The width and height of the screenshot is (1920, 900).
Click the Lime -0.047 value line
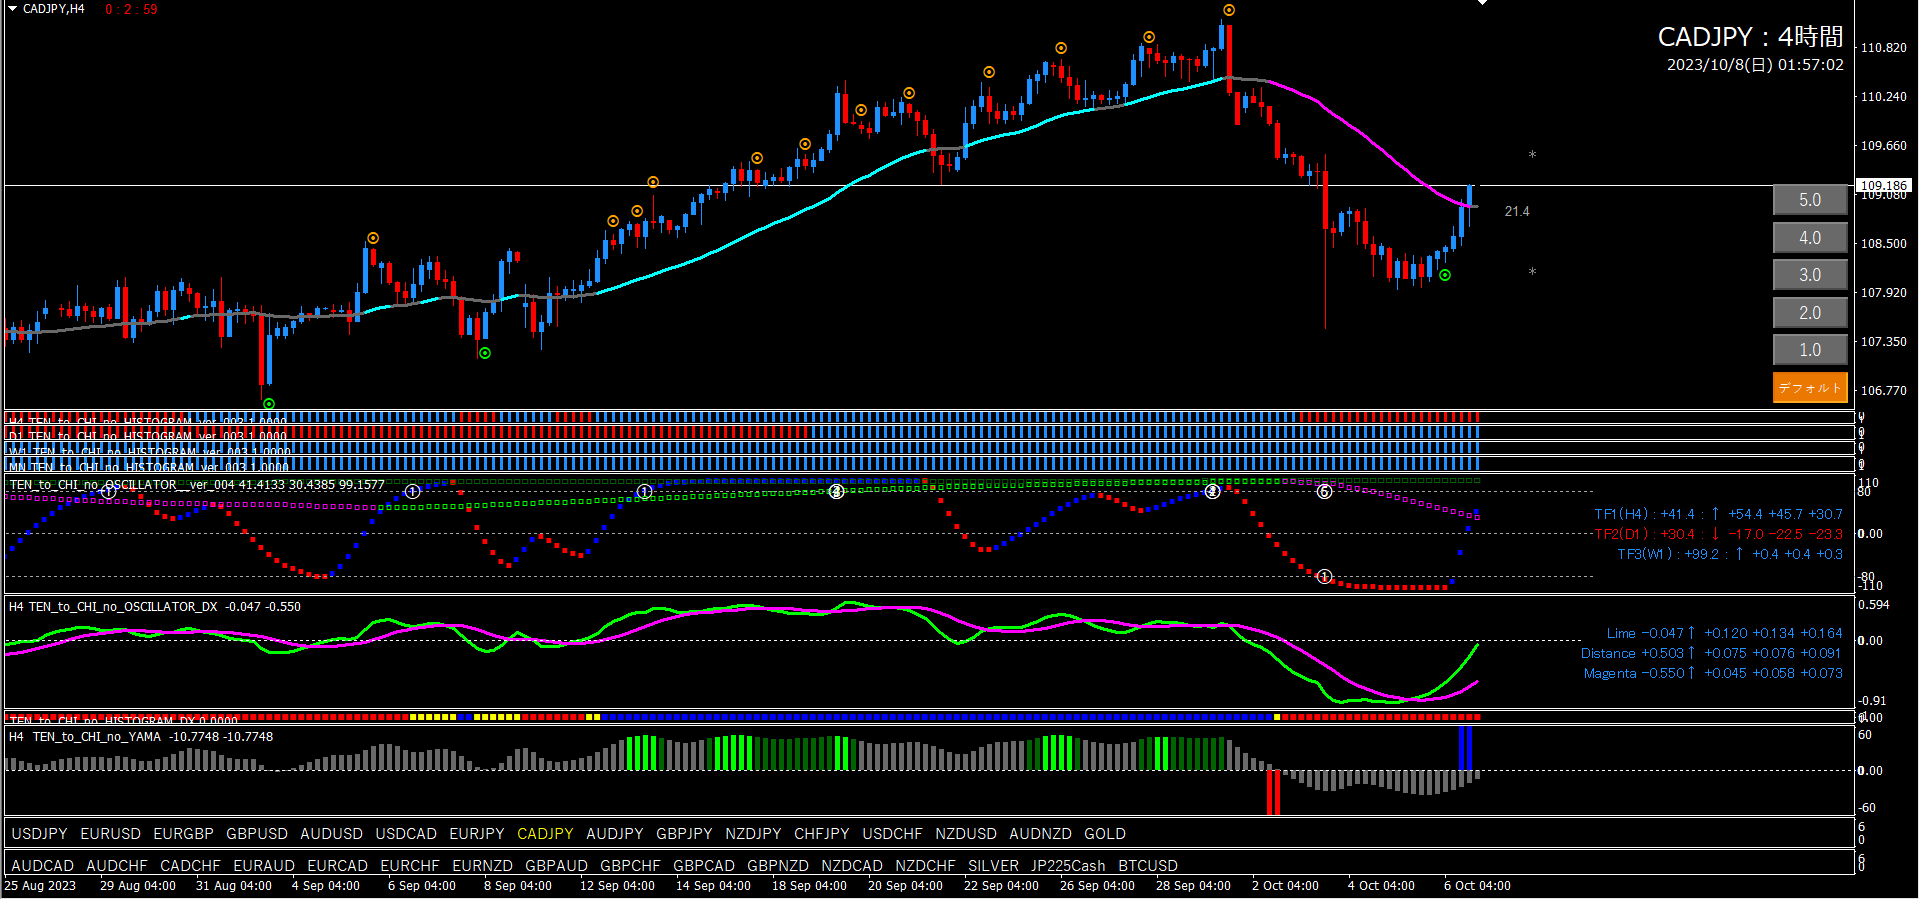[1724, 633]
